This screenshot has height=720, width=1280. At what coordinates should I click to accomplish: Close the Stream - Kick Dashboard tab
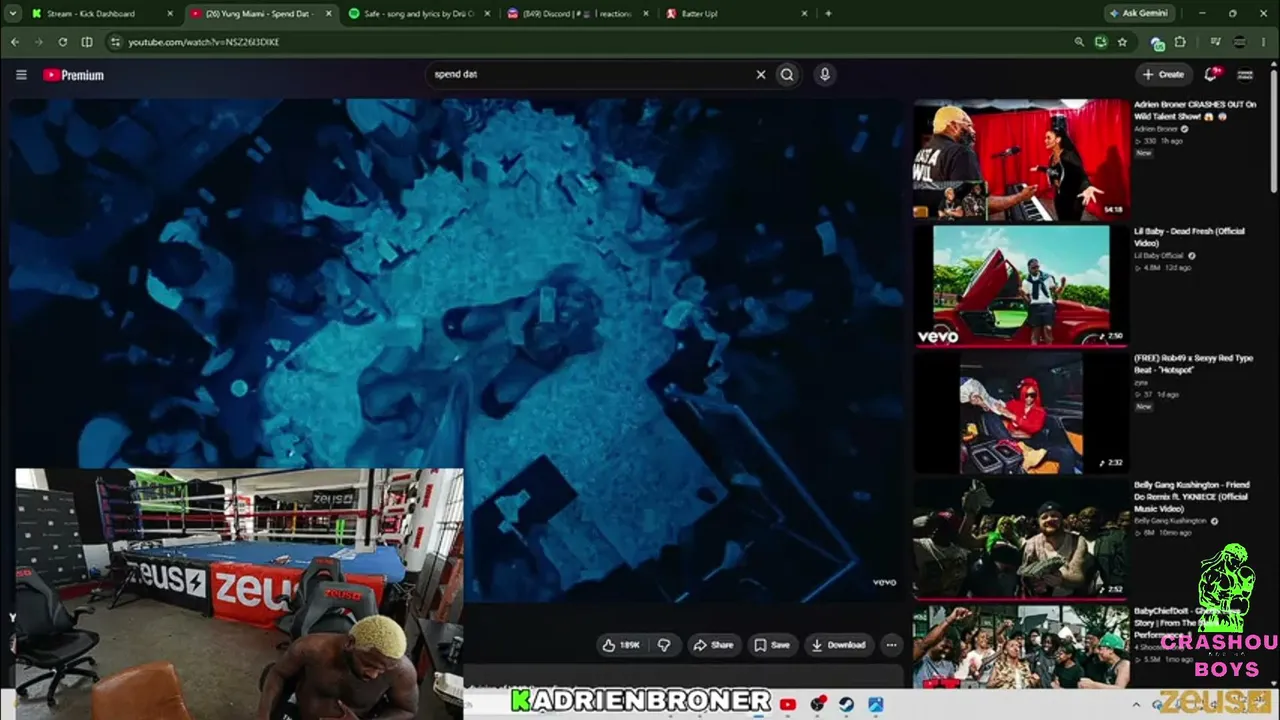tap(169, 14)
